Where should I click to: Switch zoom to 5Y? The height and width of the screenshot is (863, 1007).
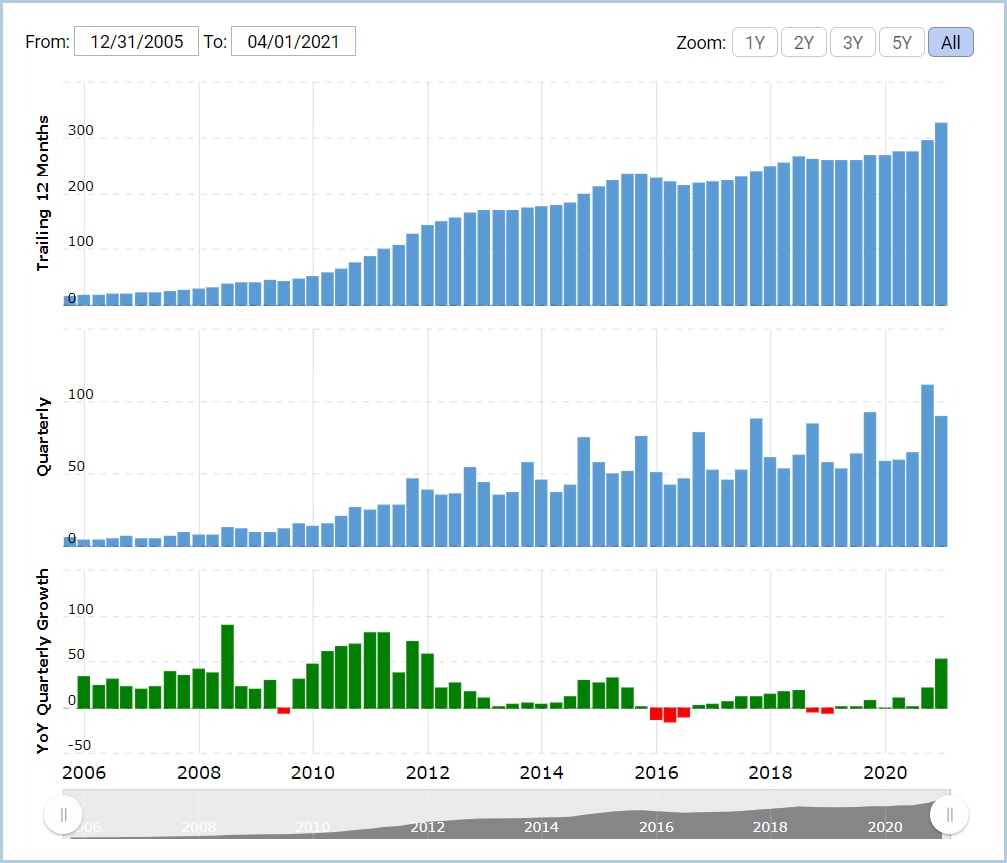901,43
